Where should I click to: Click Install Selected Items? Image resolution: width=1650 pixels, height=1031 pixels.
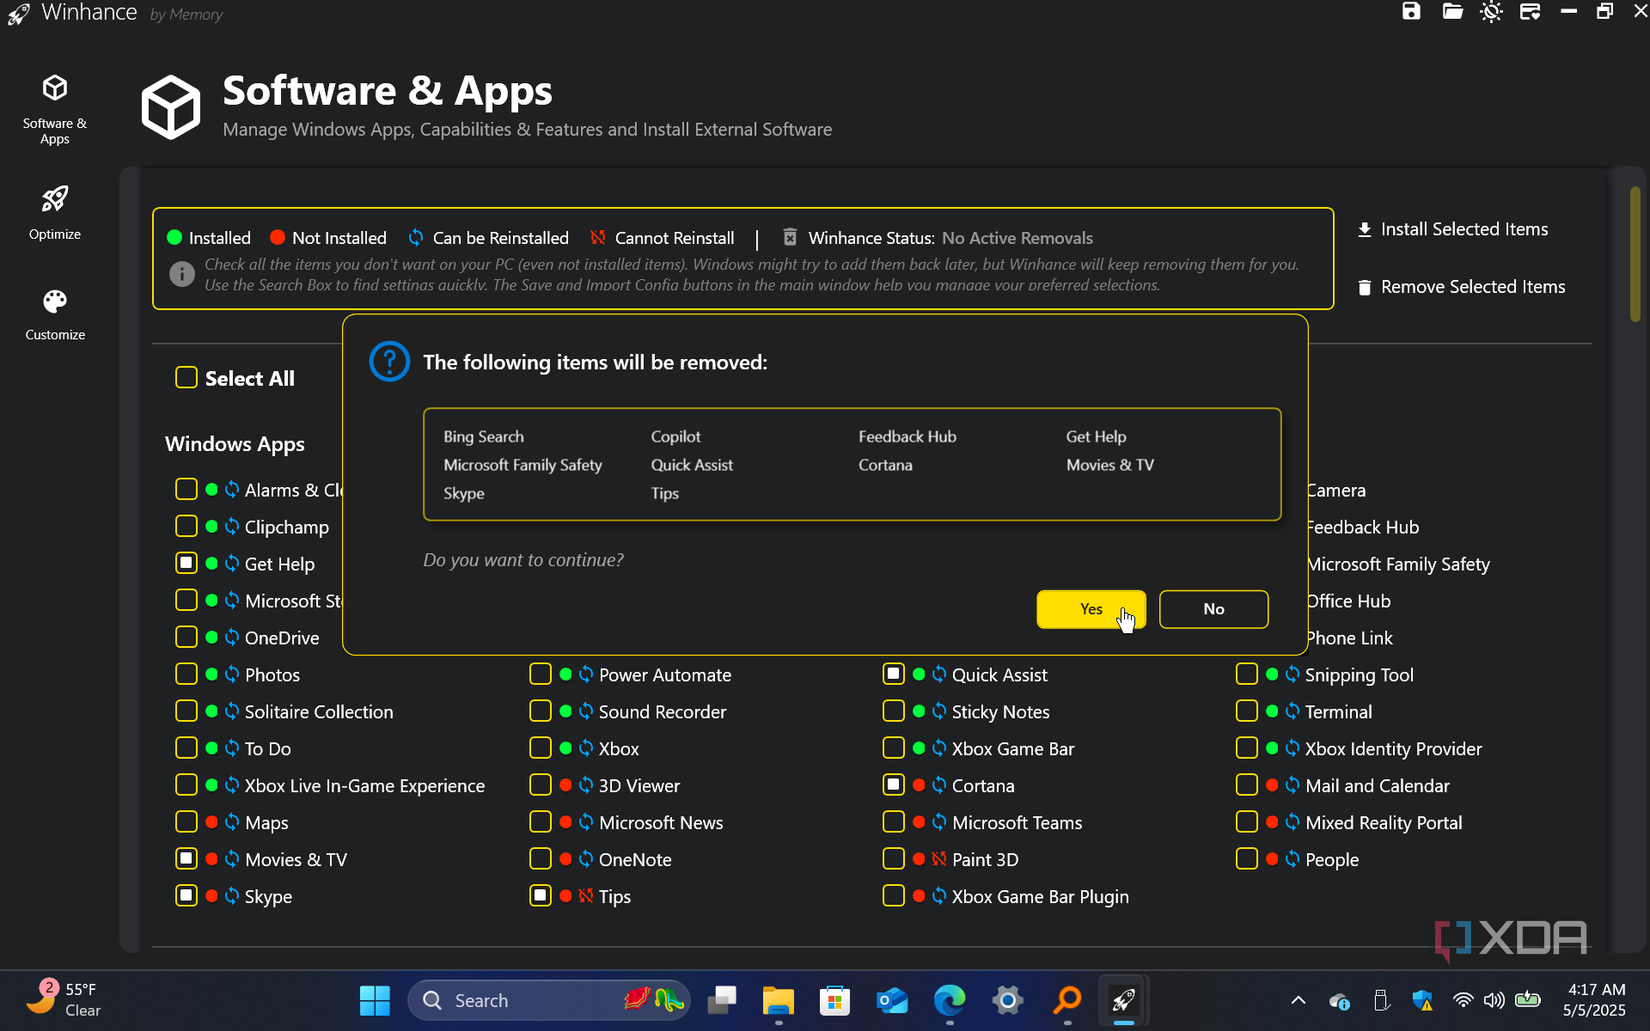coord(1453,229)
